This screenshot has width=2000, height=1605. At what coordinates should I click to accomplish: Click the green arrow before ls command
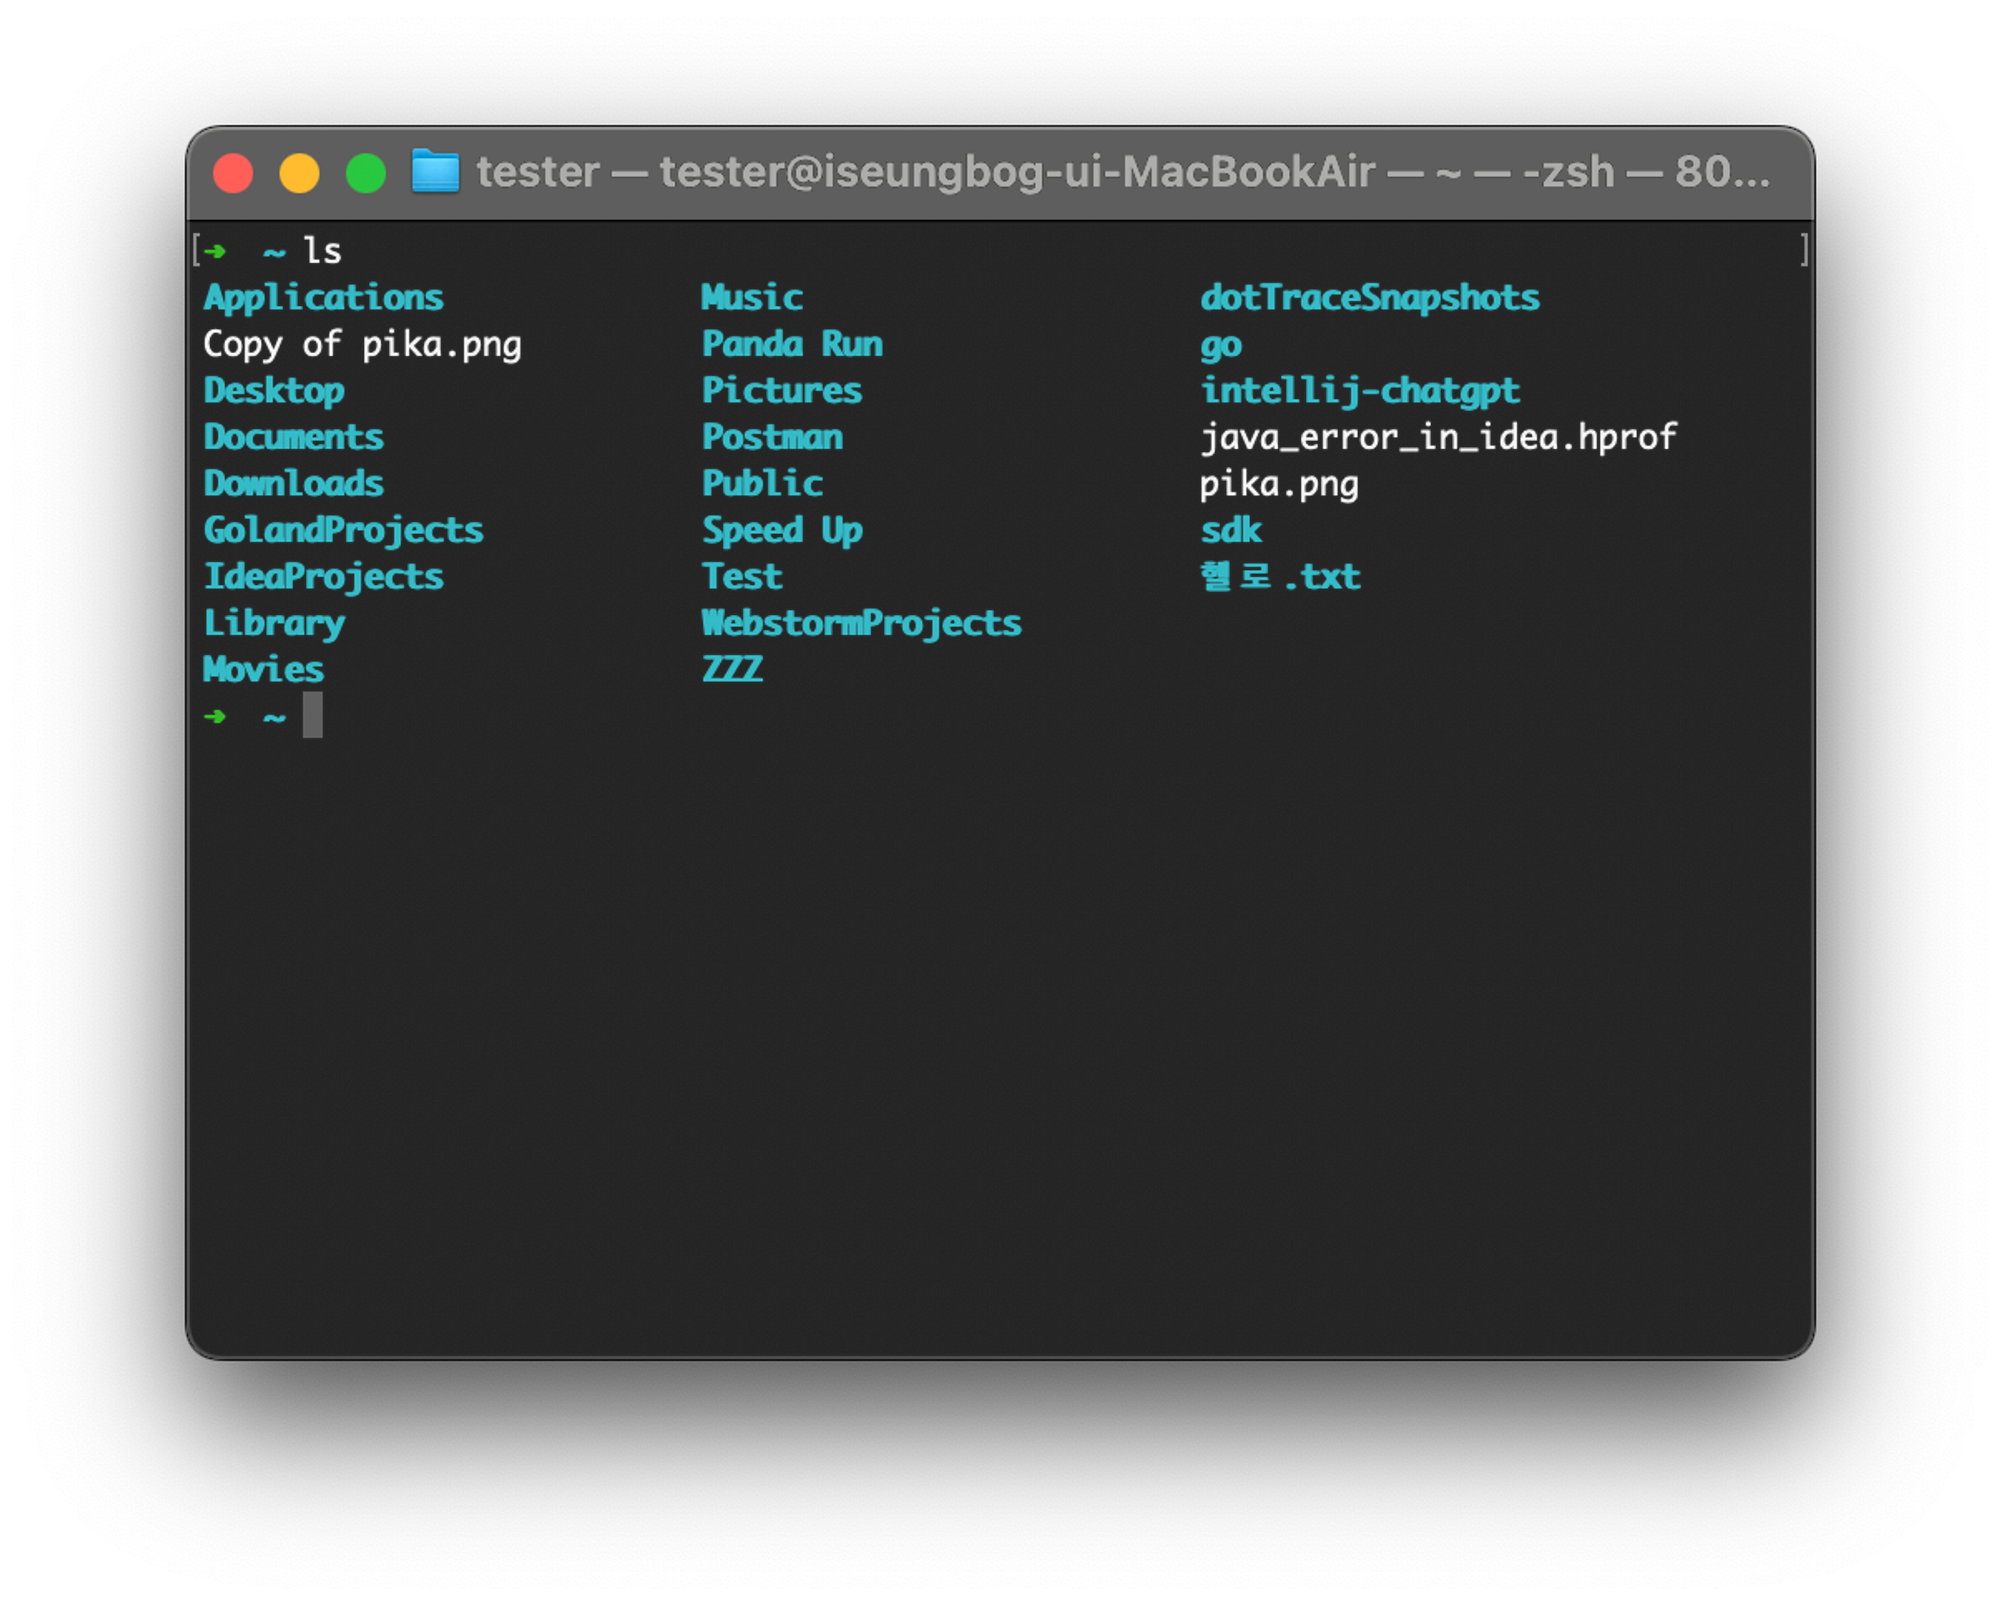pos(215,251)
